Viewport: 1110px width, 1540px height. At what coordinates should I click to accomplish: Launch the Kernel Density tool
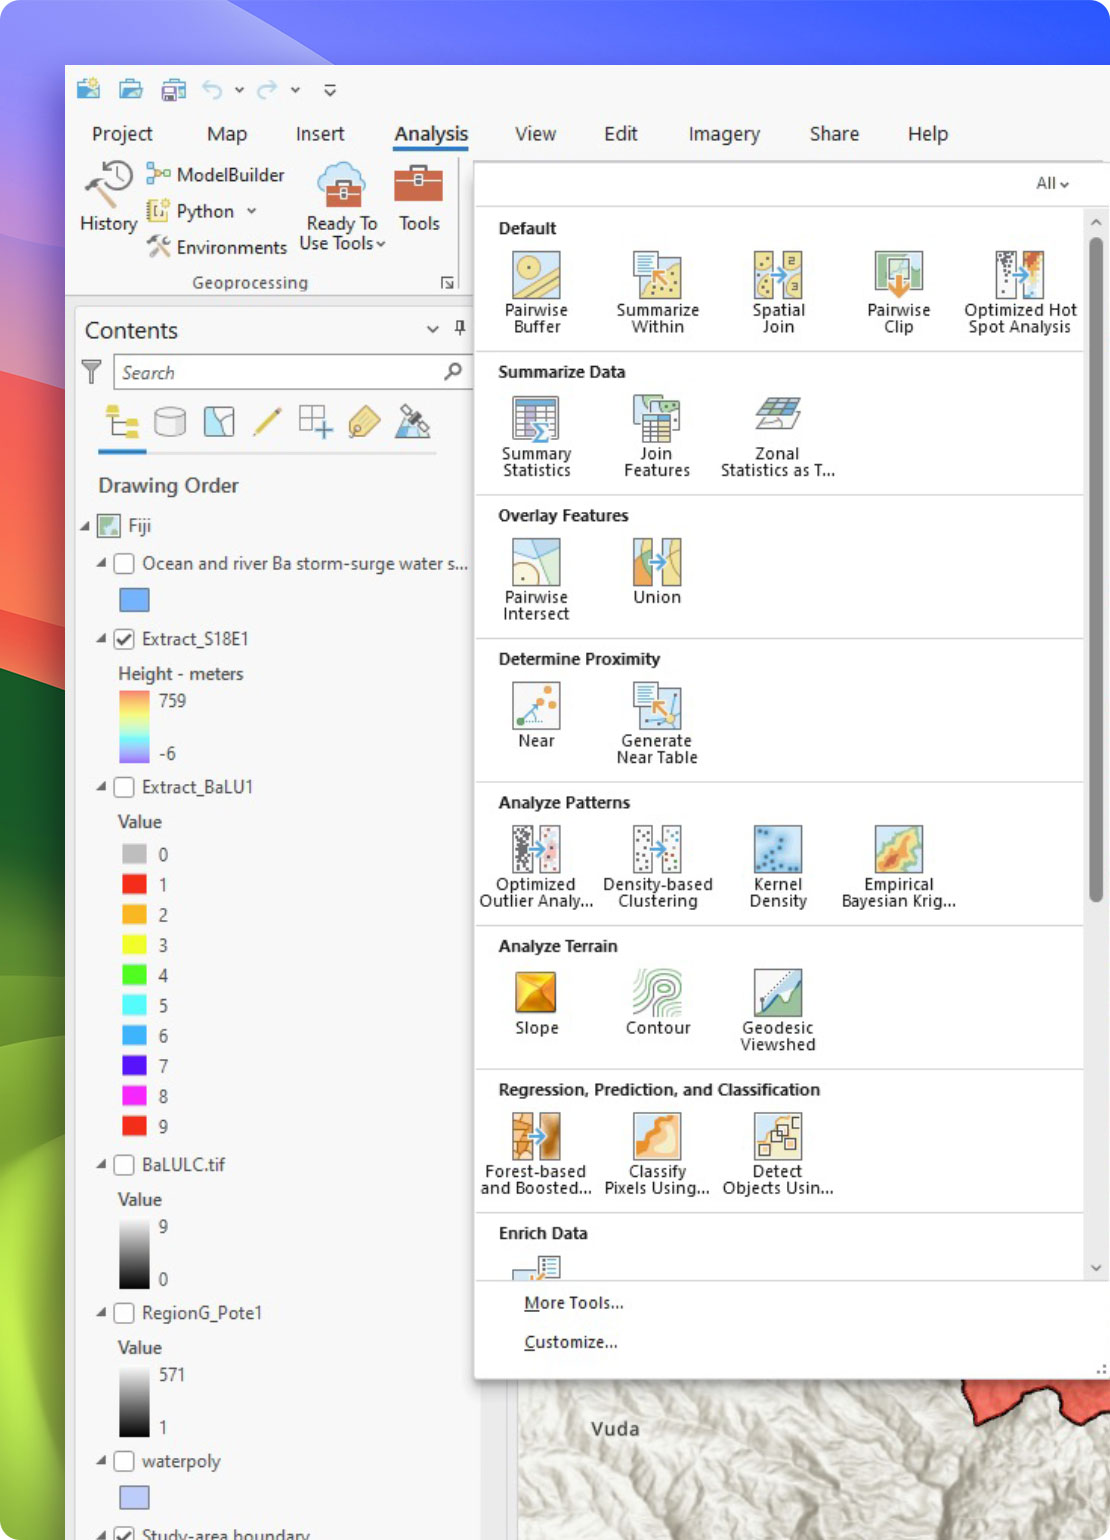(778, 866)
